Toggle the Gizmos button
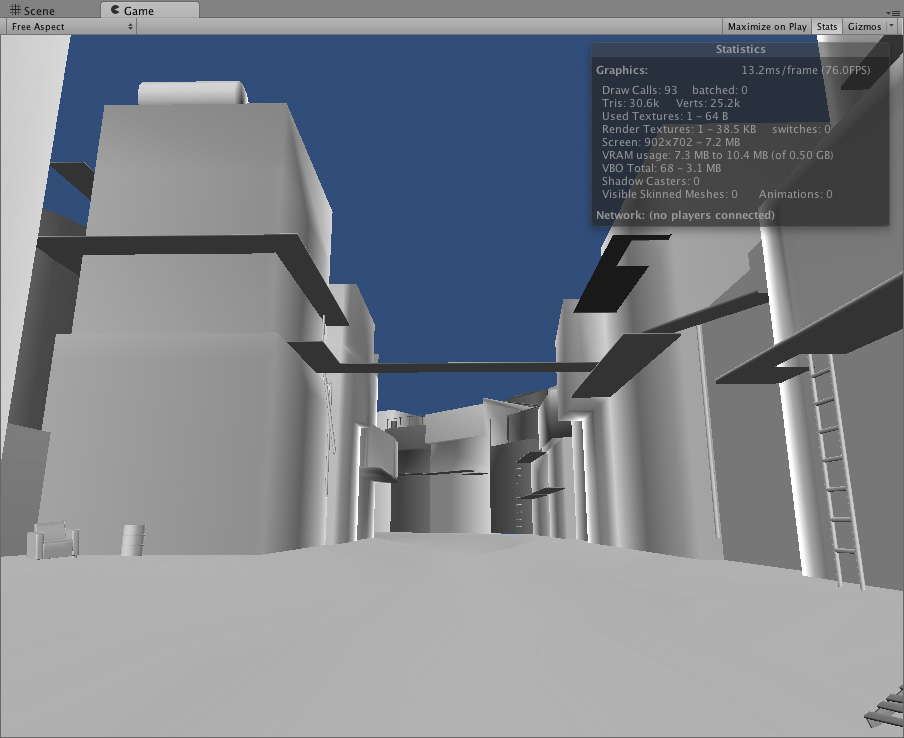 point(864,27)
